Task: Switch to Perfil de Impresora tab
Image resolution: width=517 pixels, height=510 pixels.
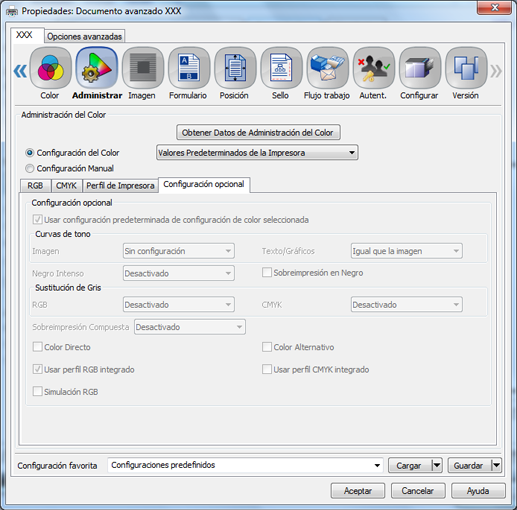Action: pos(120,186)
